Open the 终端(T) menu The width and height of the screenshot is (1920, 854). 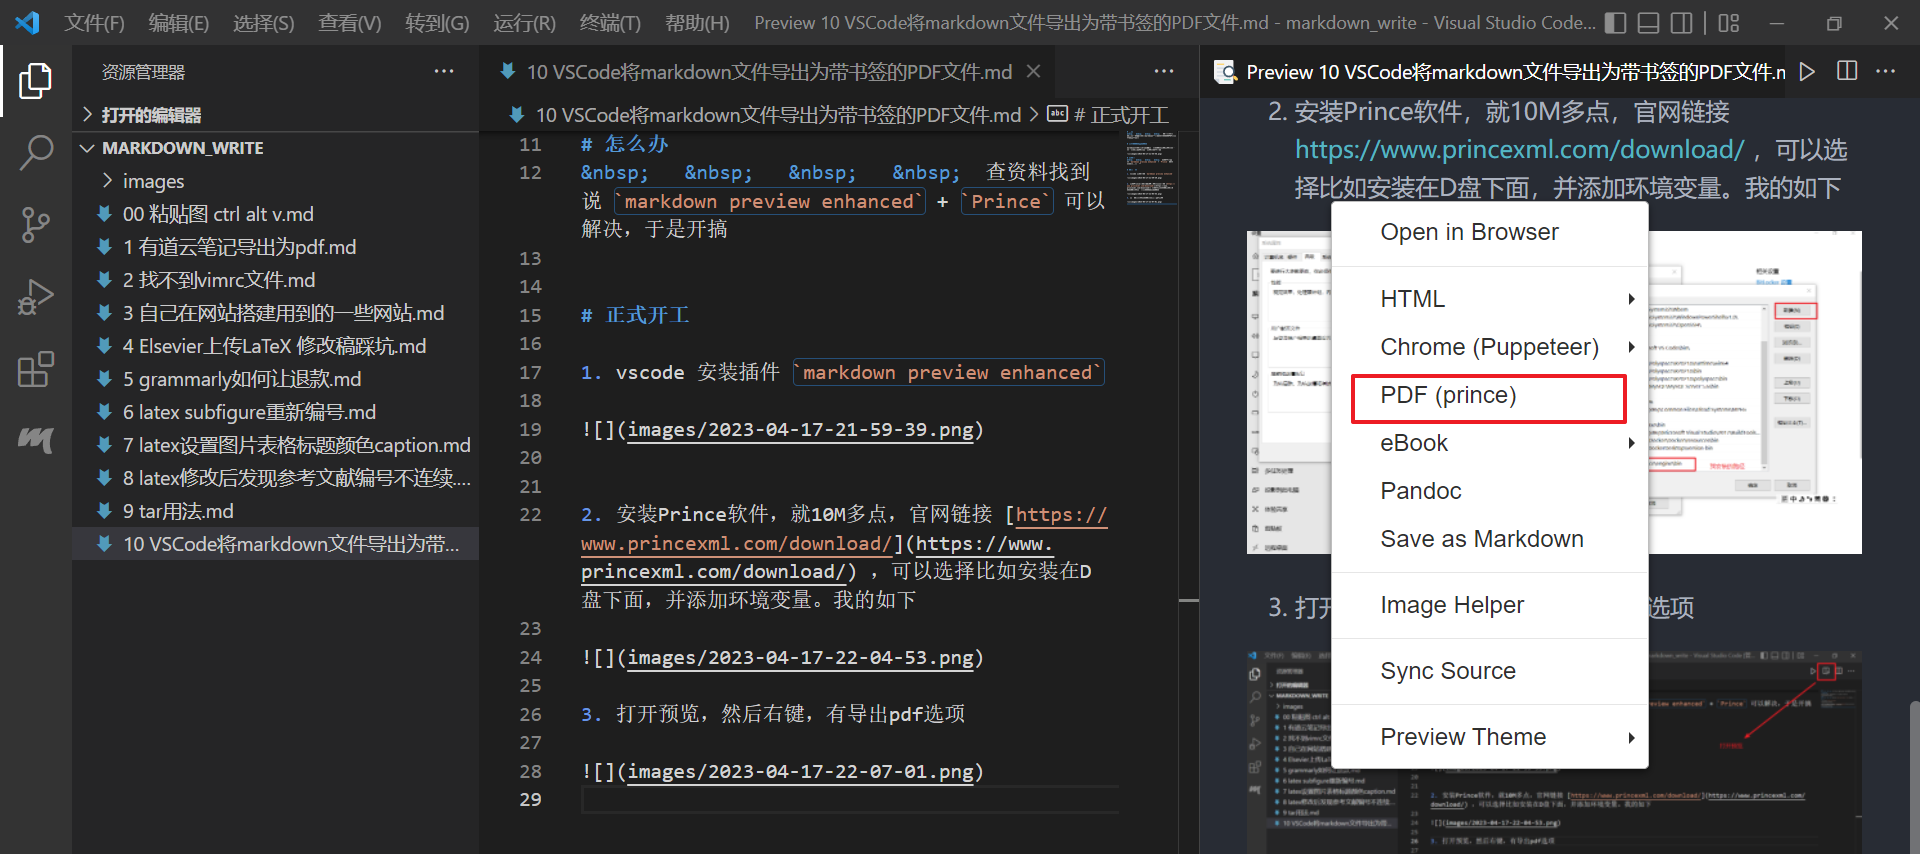point(610,22)
